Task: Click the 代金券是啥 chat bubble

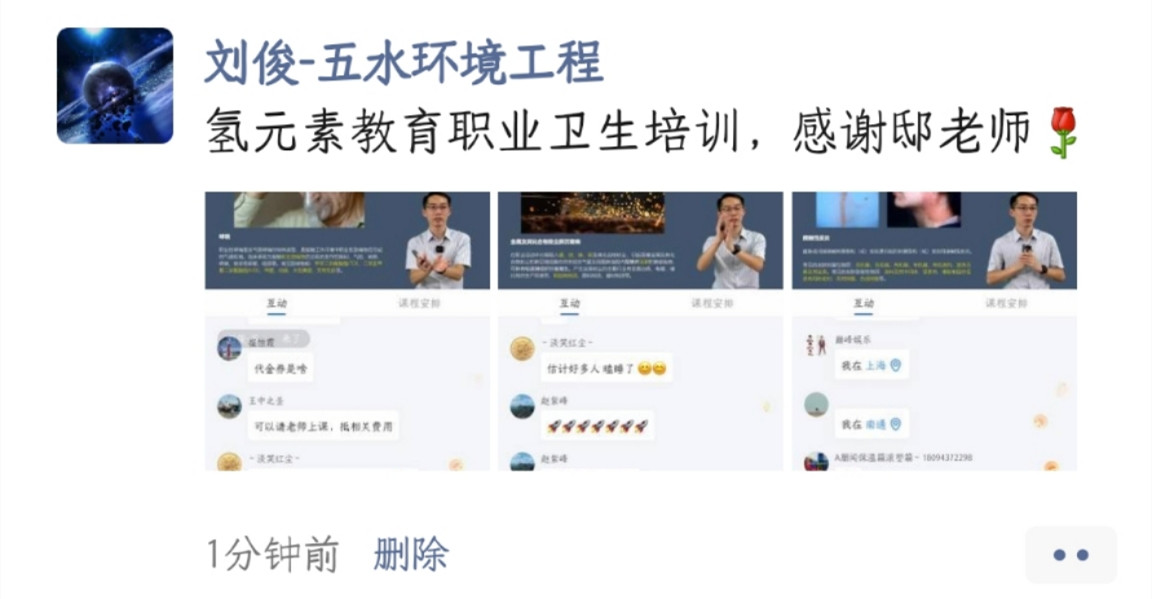Action: point(281,368)
